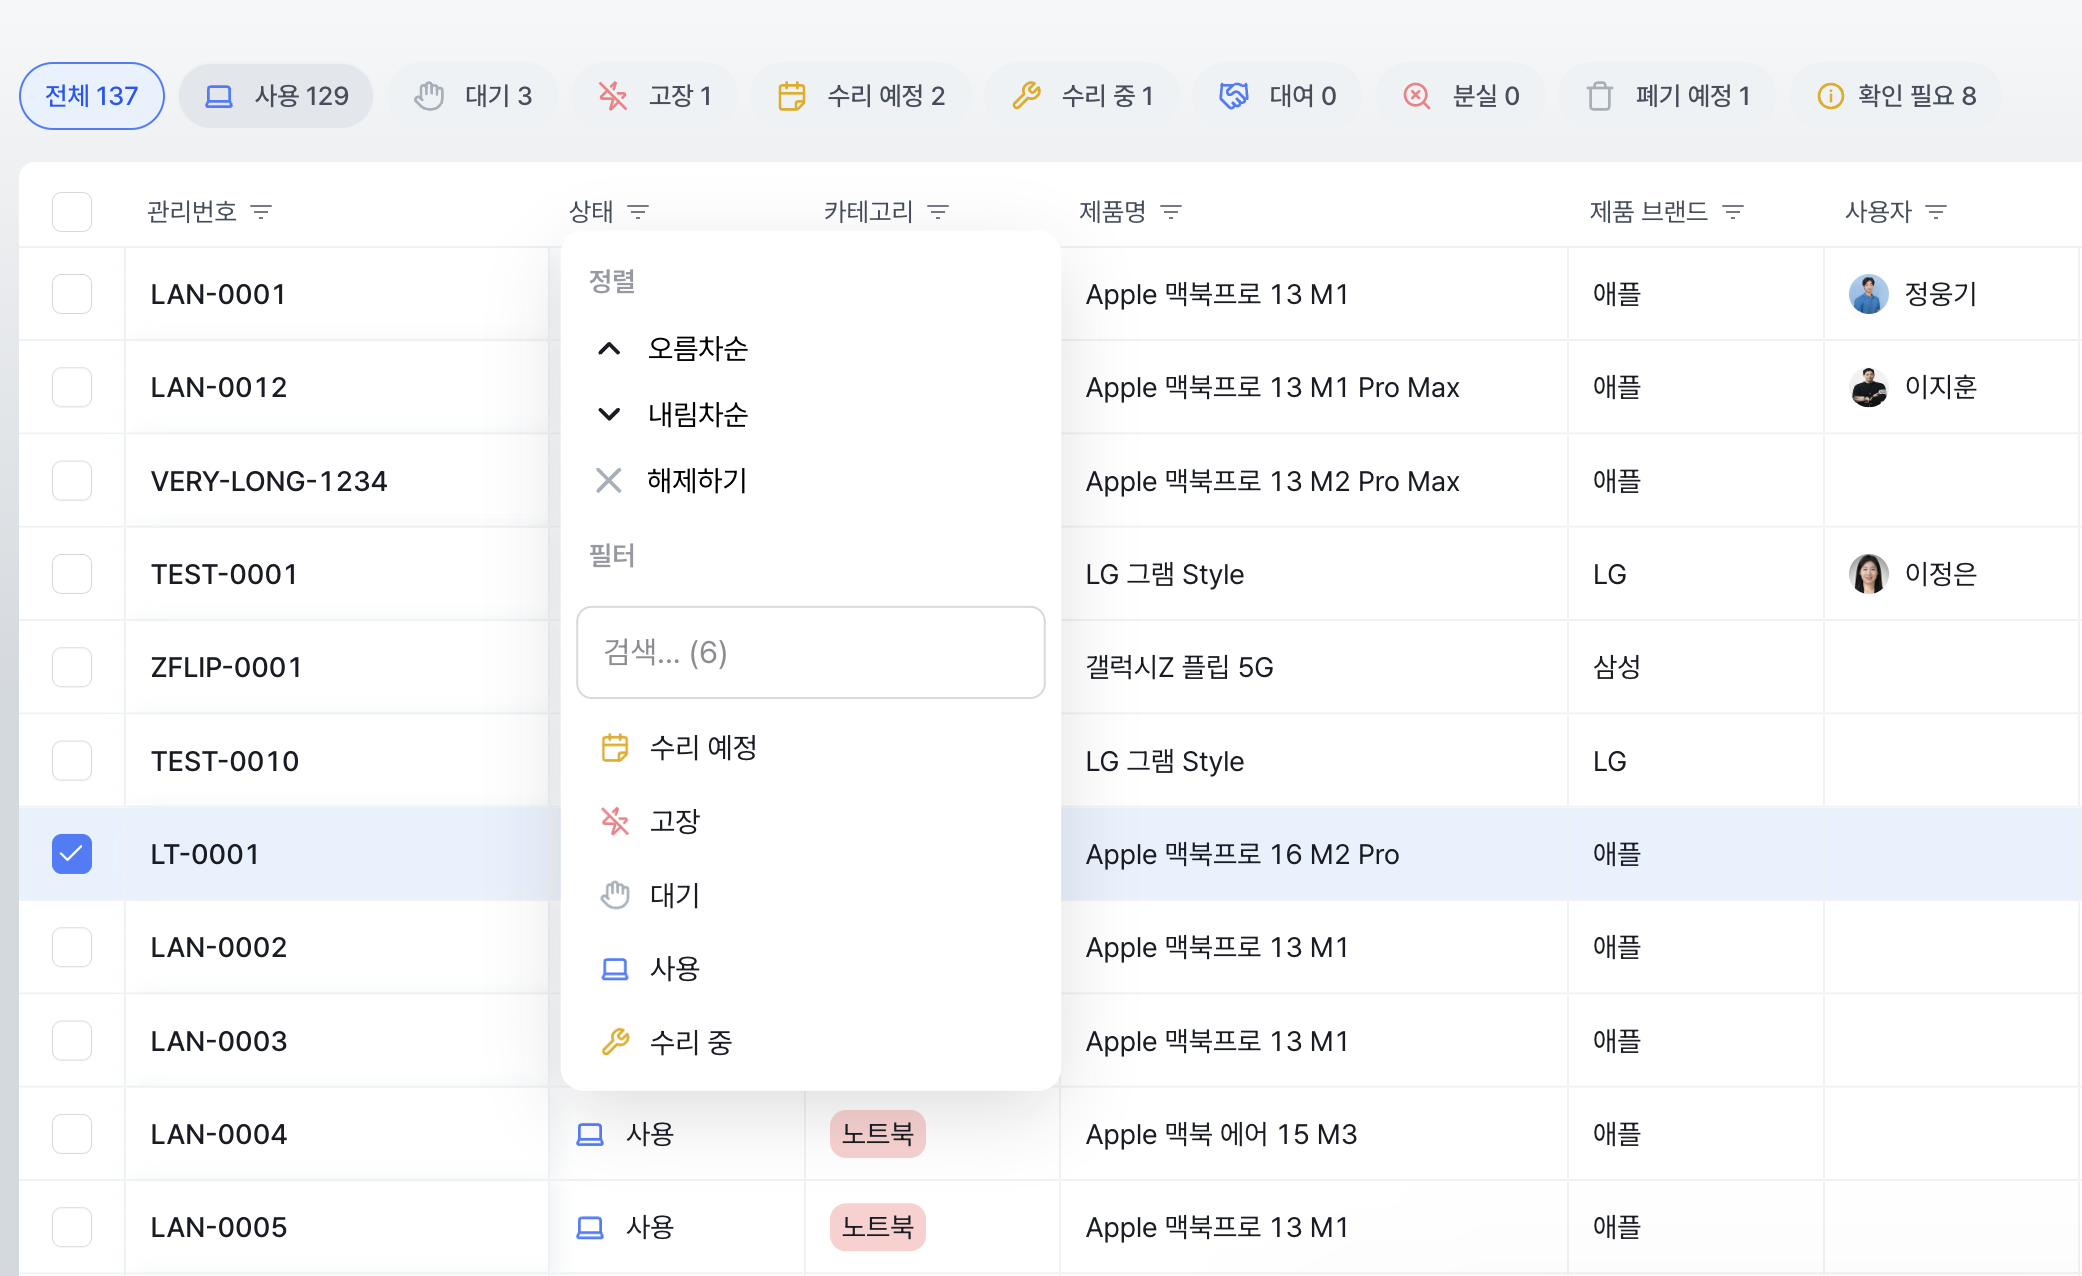This screenshot has height=1276, width=2082.
Task: Check the LAN-0001 row checkbox
Action: click(72, 294)
